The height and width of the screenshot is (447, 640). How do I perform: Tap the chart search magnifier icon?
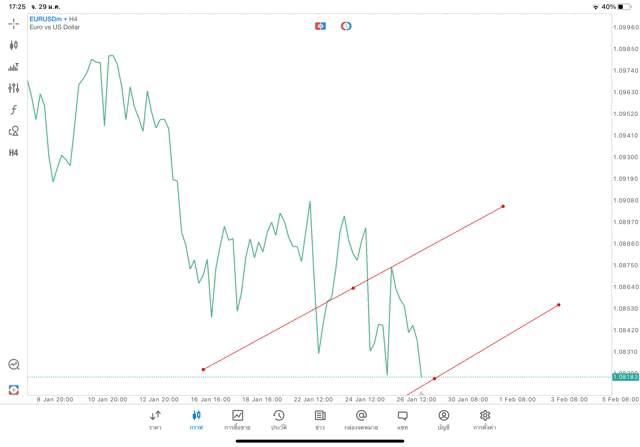pyautogui.click(x=14, y=365)
